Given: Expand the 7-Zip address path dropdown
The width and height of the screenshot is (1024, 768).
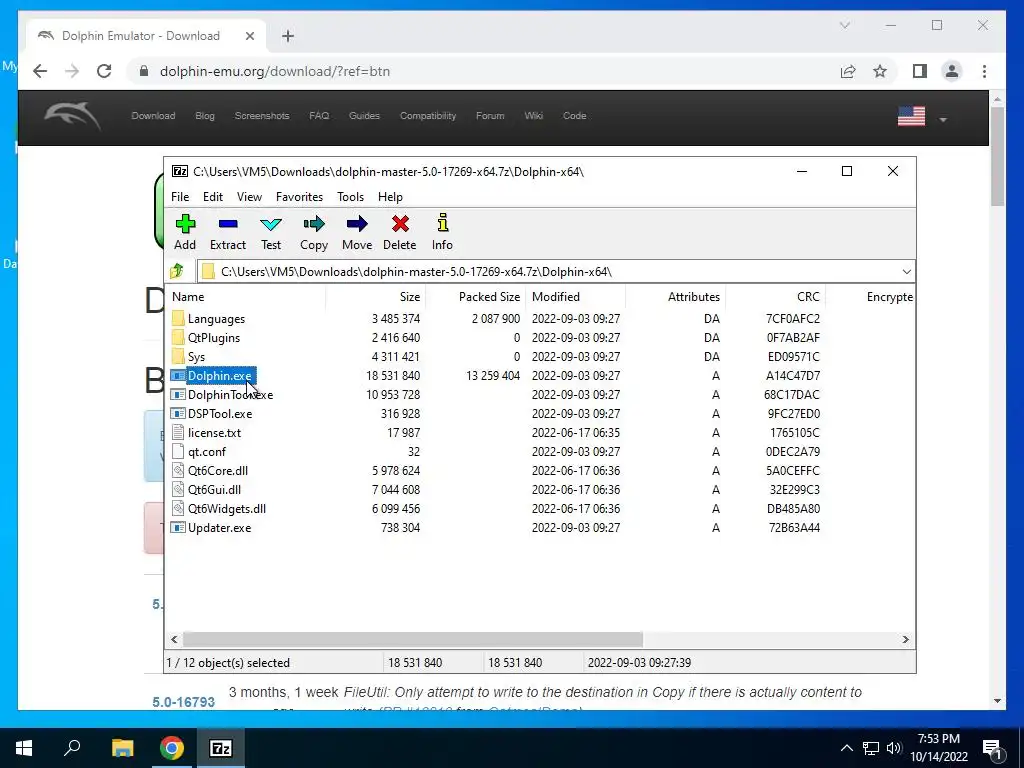Looking at the screenshot, I should pos(906,272).
